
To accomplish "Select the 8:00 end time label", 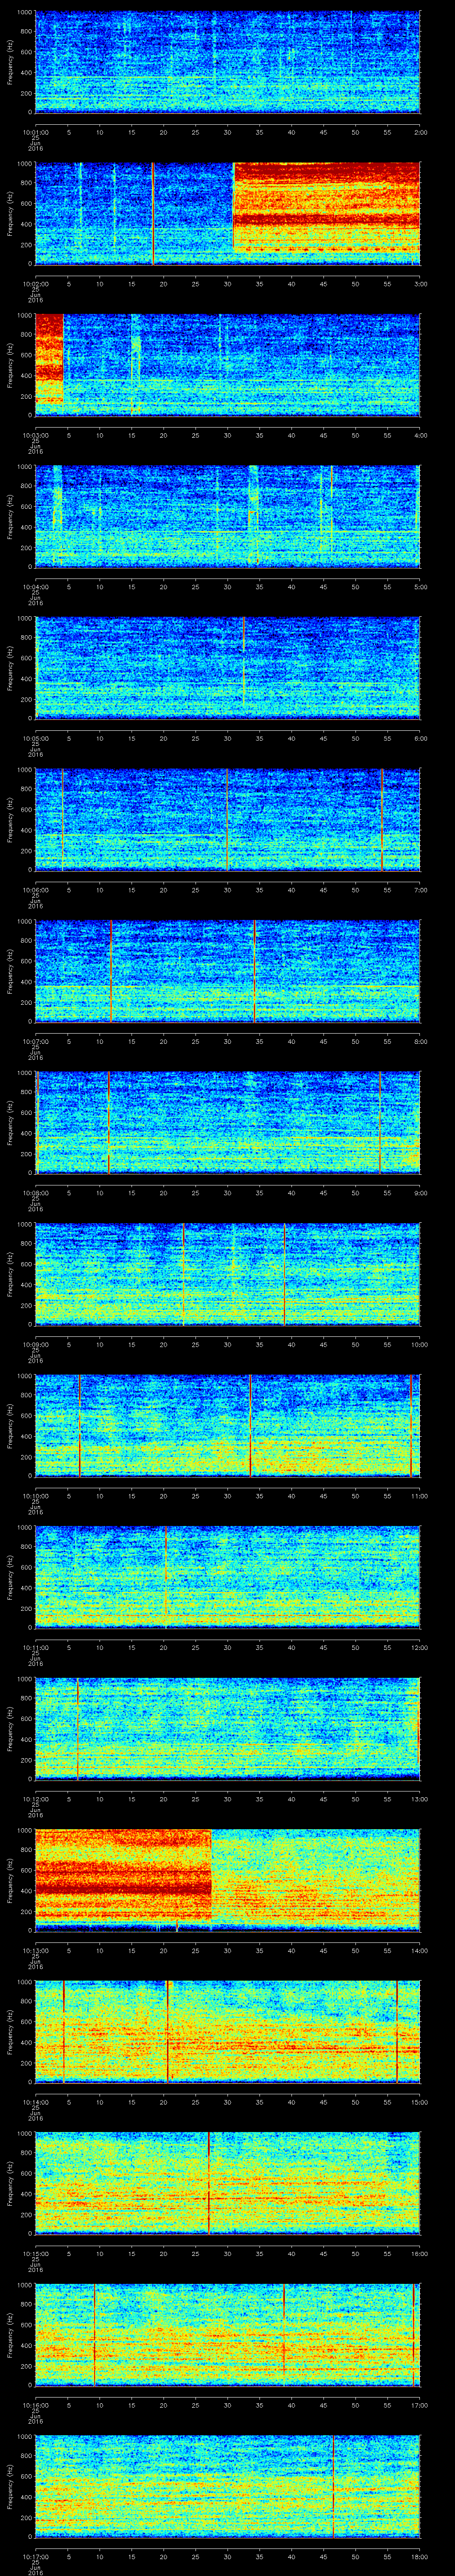I will (x=420, y=1041).
